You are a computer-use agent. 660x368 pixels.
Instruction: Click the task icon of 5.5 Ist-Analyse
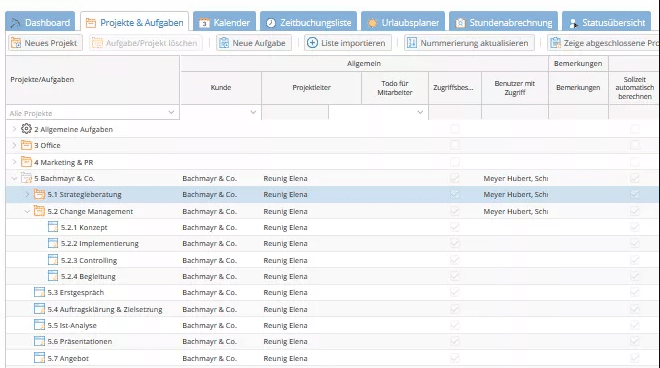[x=40, y=325]
